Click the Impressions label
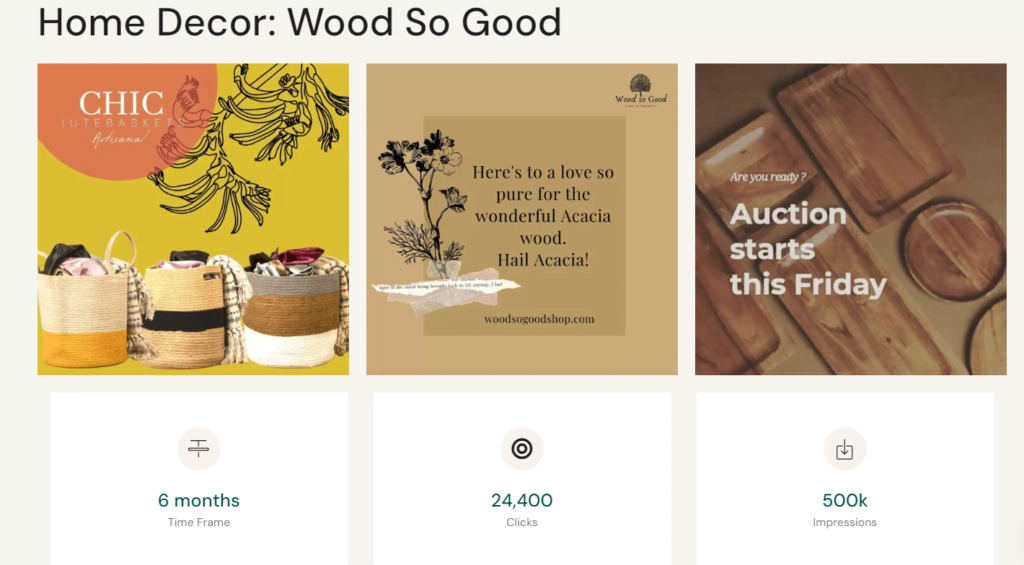 point(845,522)
